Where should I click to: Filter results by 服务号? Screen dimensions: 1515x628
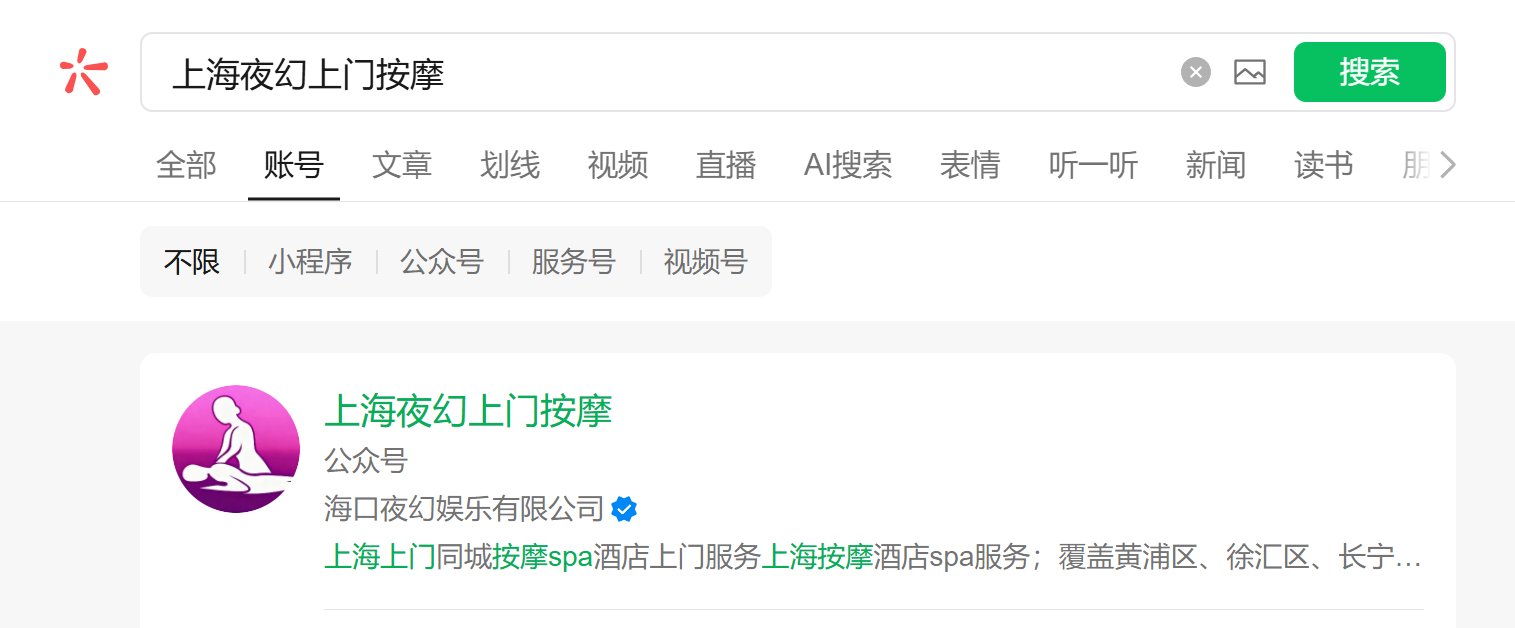573,262
